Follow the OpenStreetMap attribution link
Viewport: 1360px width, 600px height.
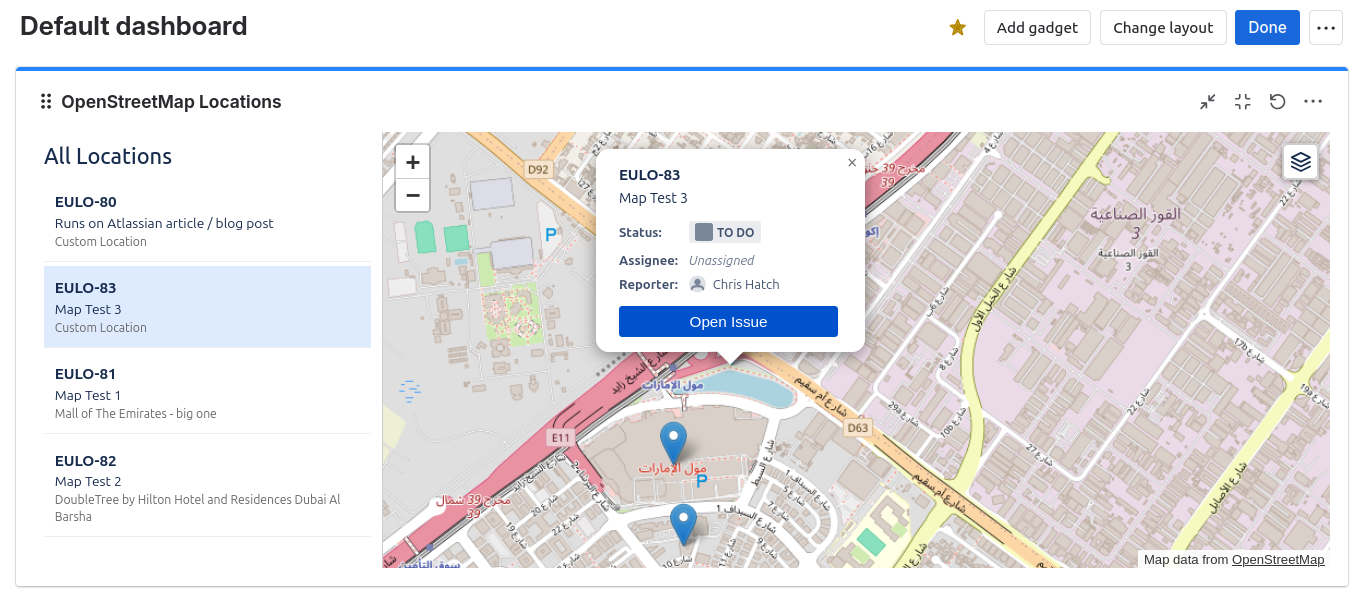[1277, 560]
